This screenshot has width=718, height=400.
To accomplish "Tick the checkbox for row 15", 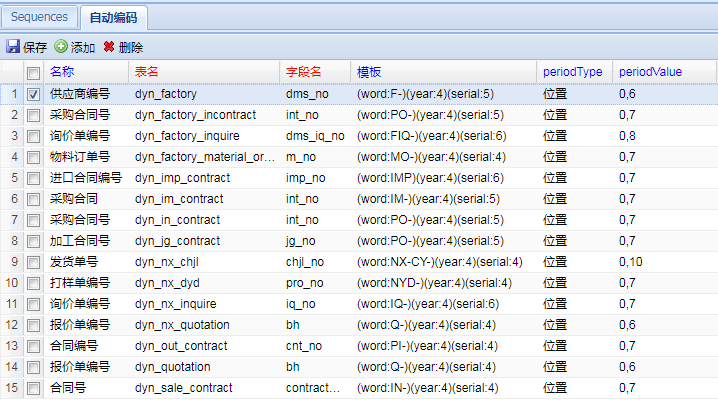I will (33, 388).
